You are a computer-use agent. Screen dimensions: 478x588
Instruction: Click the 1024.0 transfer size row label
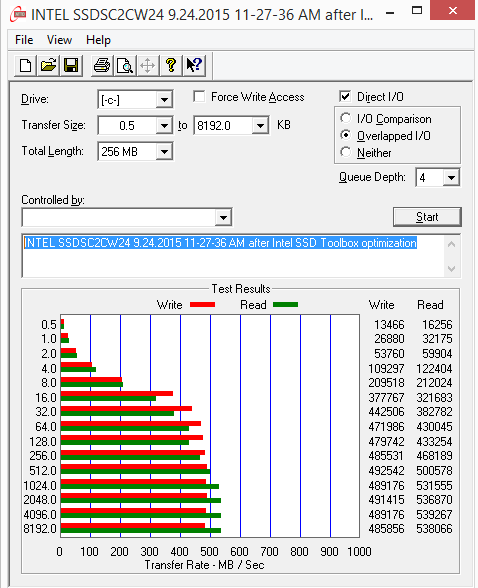click(x=40, y=486)
